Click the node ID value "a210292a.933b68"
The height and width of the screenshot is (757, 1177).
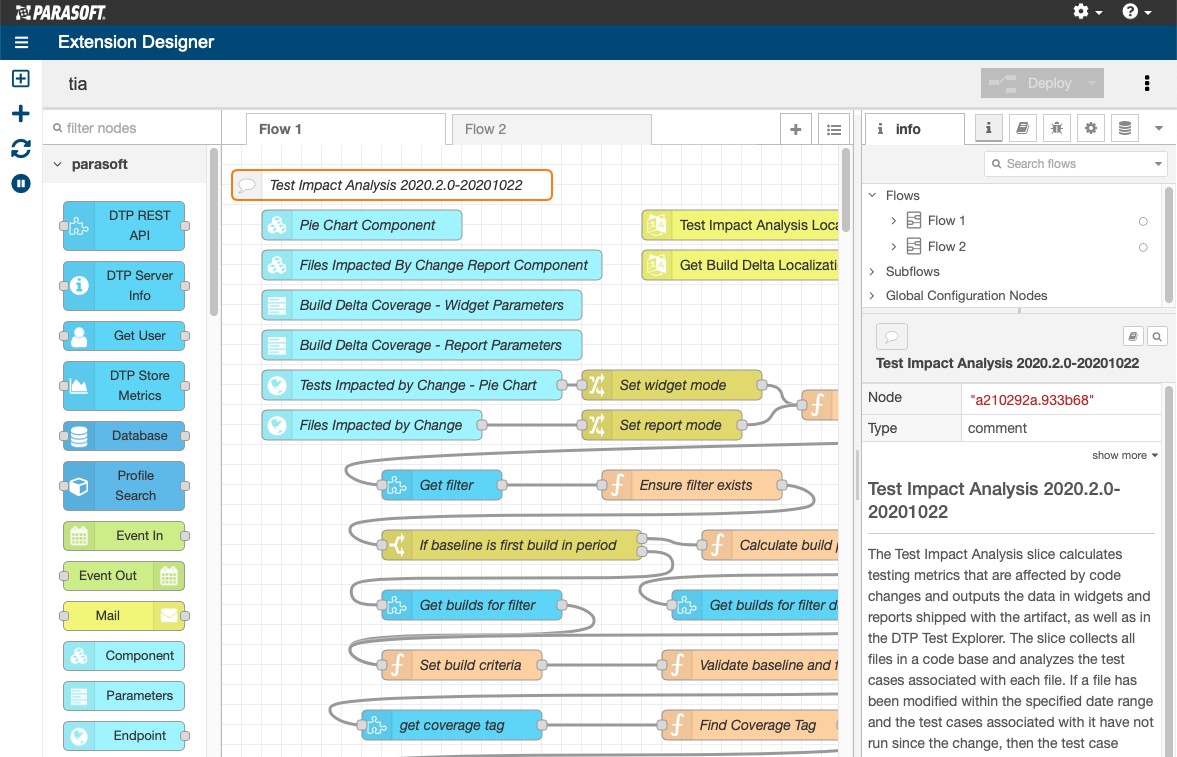point(1031,400)
